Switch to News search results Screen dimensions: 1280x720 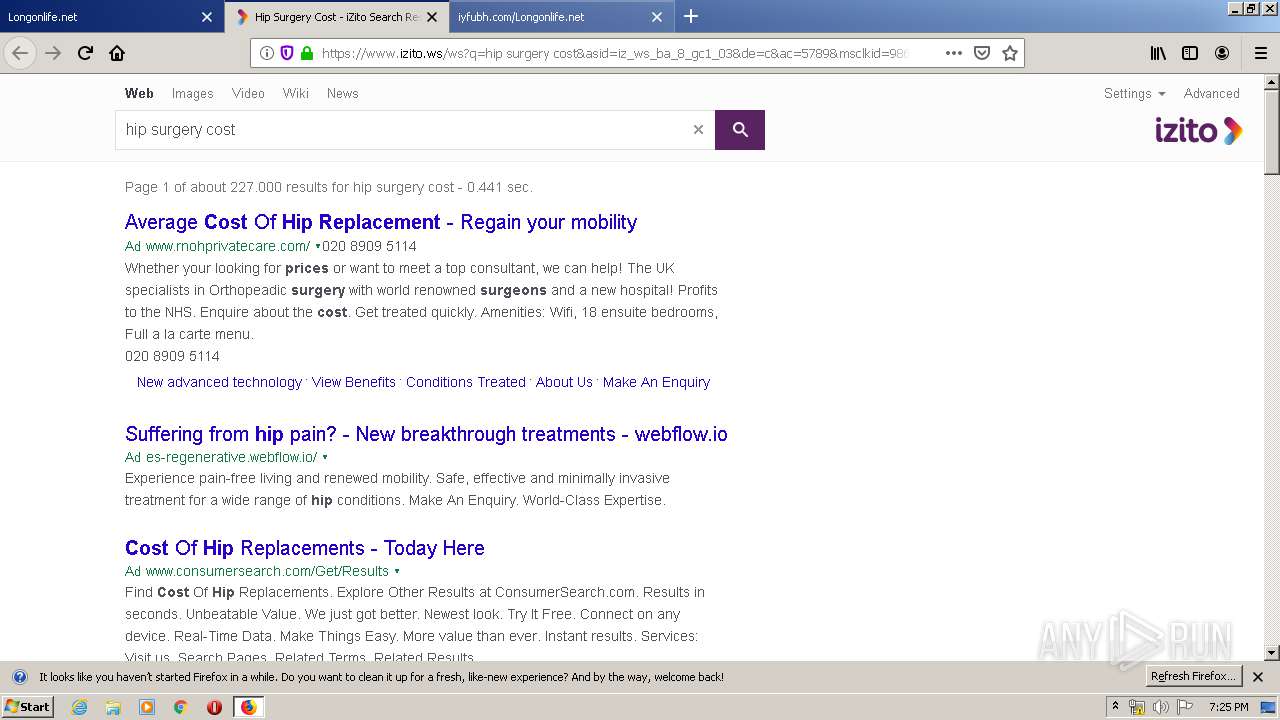[x=342, y=93]
